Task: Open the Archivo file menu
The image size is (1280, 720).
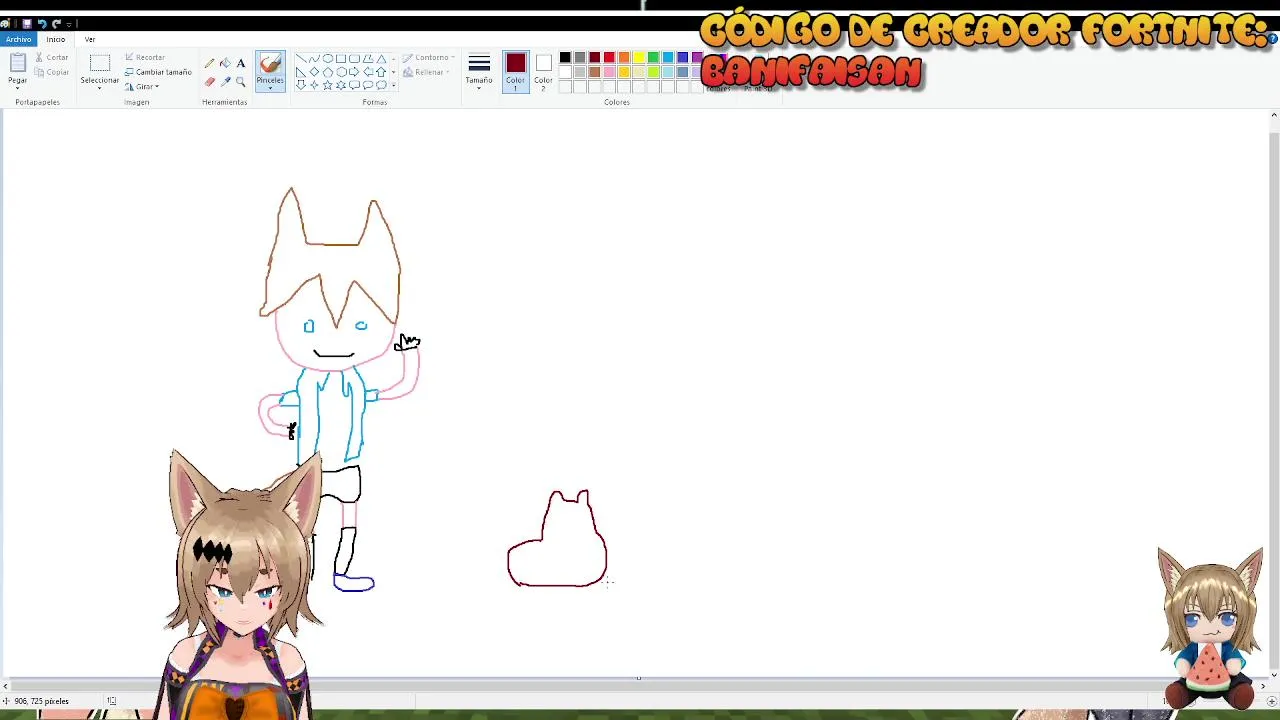Action: point(18,39)
